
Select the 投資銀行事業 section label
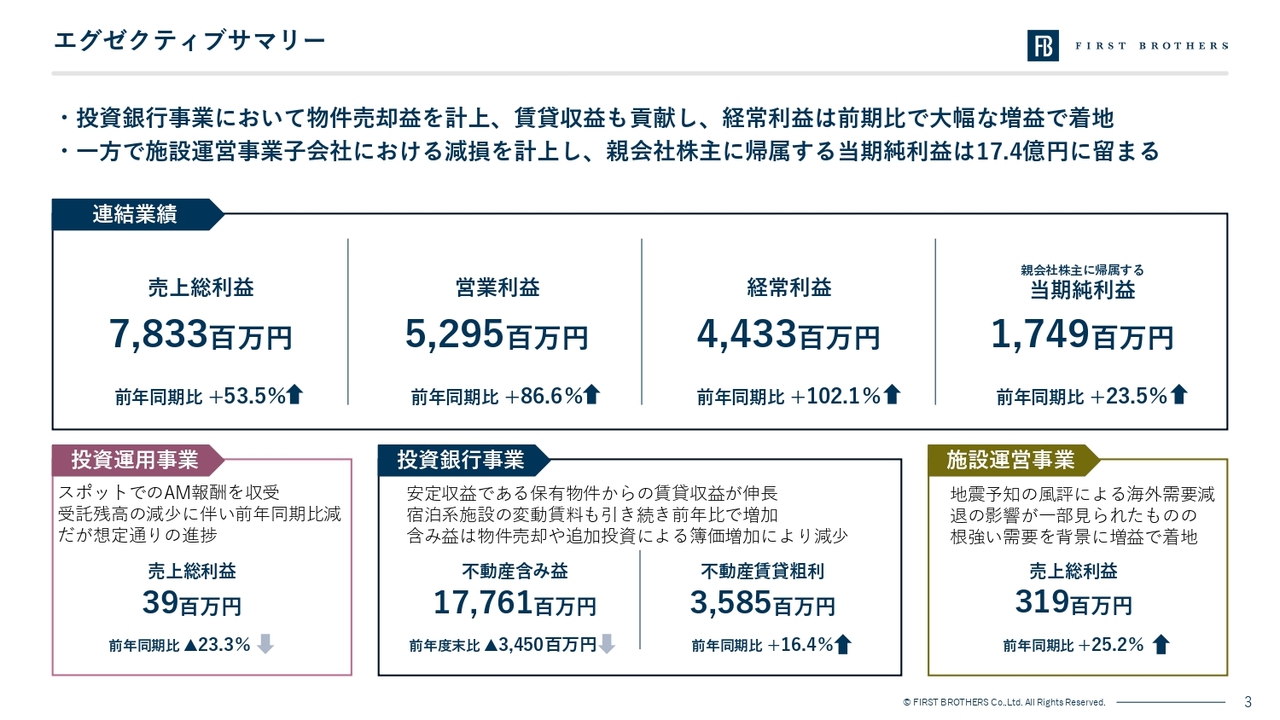(x=461, y=460)
